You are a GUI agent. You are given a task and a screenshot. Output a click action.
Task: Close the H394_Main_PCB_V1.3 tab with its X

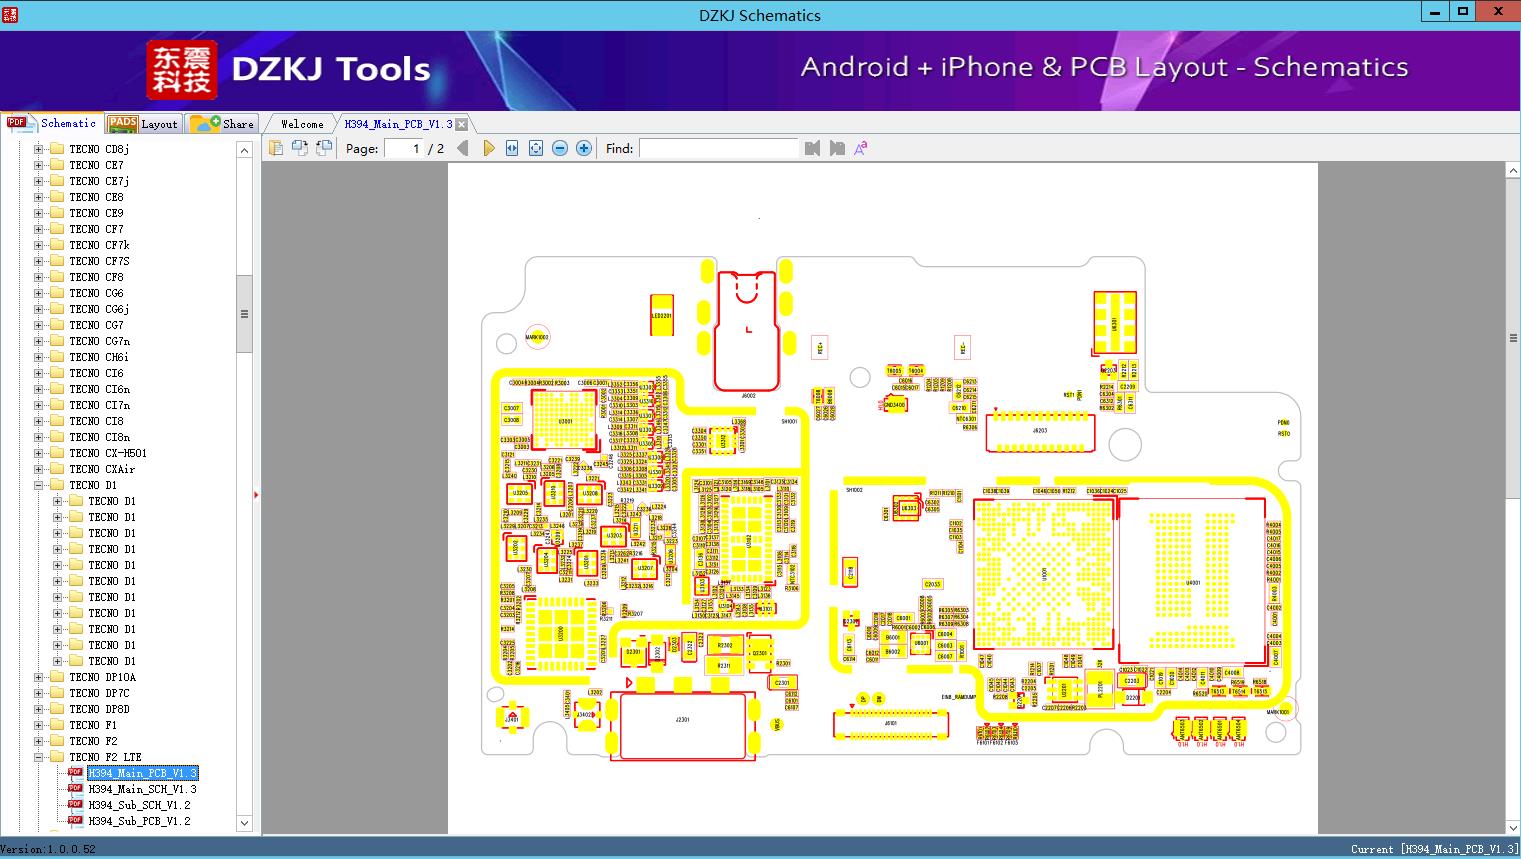tap(461, 125)
